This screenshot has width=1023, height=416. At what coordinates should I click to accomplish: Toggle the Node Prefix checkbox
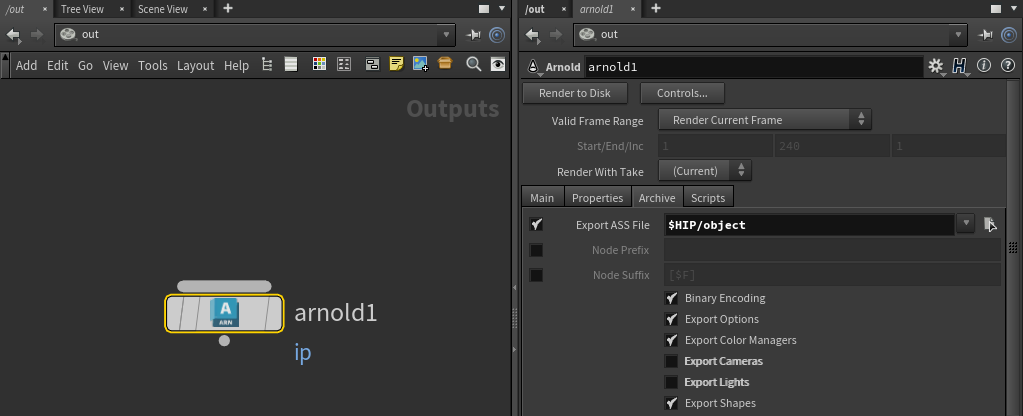click(536, 250)
